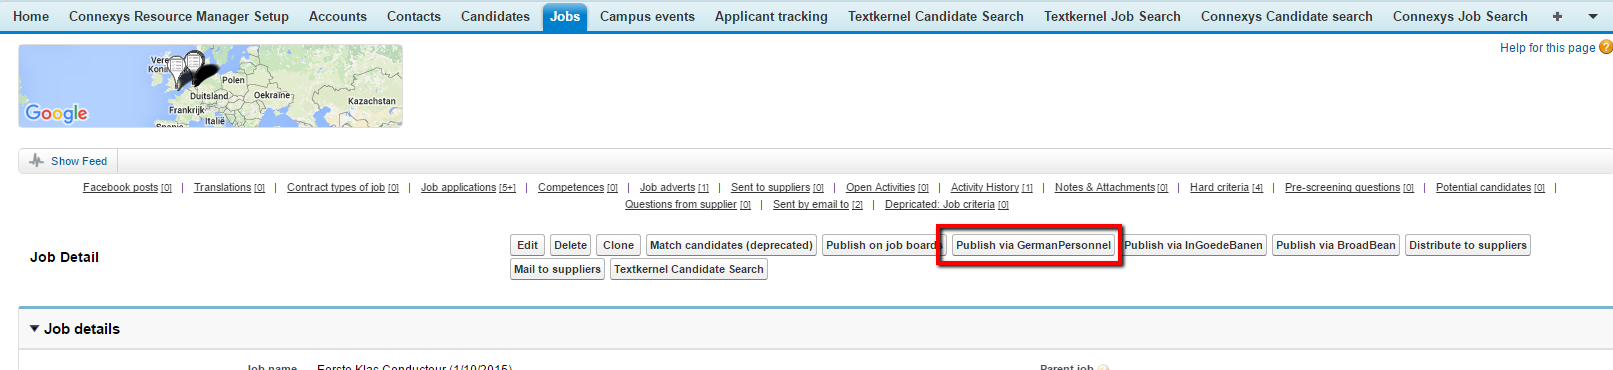Open the Applicant tracking tab
This screenshot has height=370, width=1613.
[x=771, y=16]
